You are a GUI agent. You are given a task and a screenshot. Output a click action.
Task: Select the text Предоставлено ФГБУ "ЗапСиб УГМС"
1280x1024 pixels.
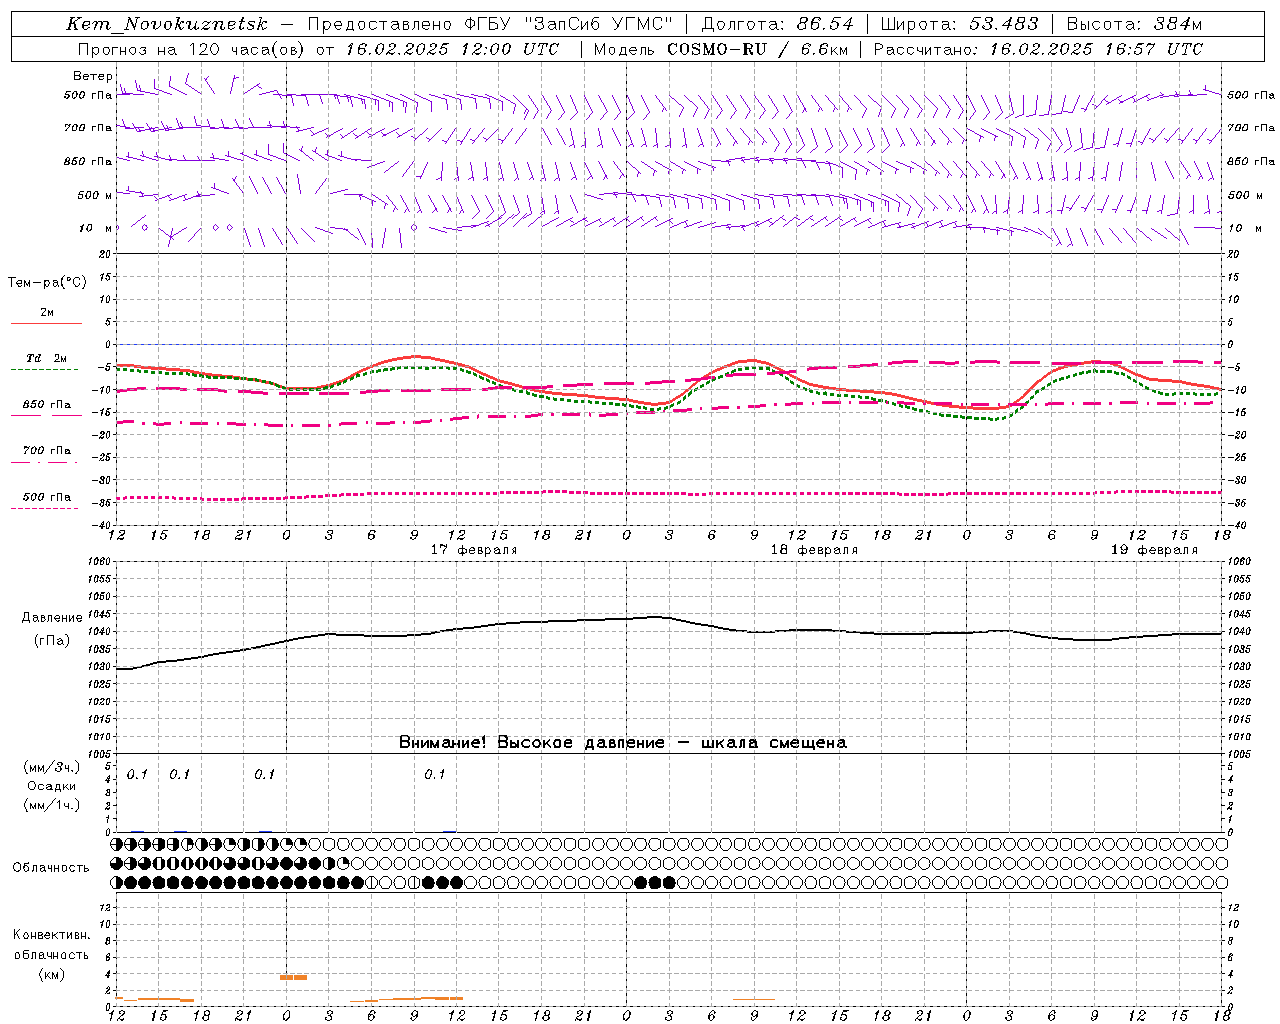490,24
